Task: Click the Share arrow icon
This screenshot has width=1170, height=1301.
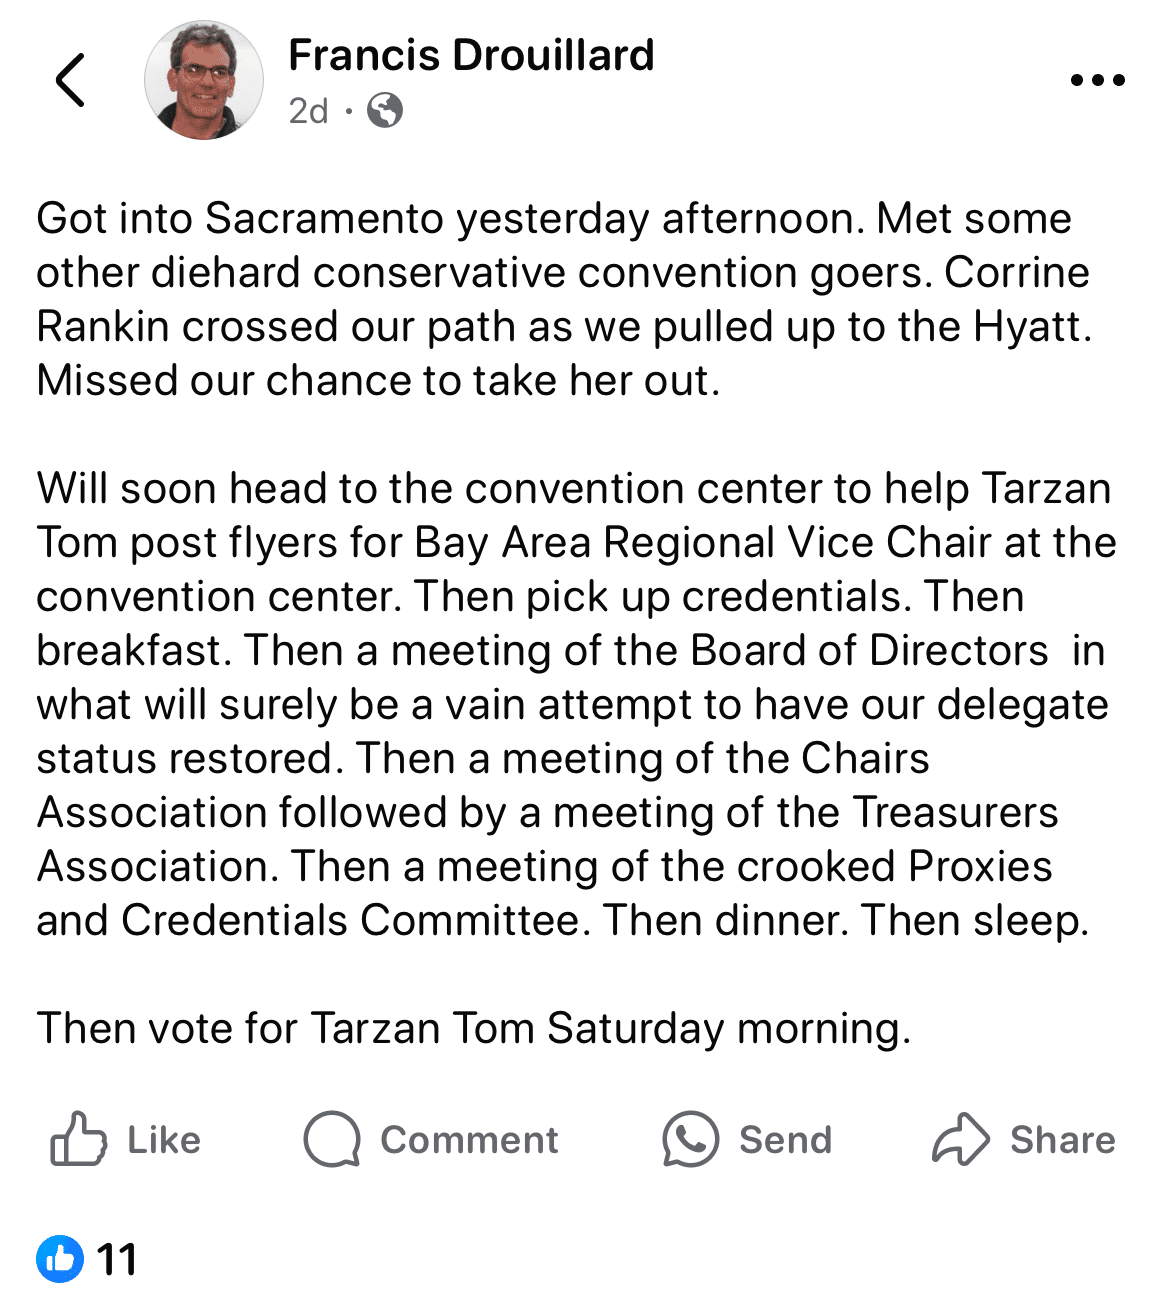Action: click(959, 1138)
